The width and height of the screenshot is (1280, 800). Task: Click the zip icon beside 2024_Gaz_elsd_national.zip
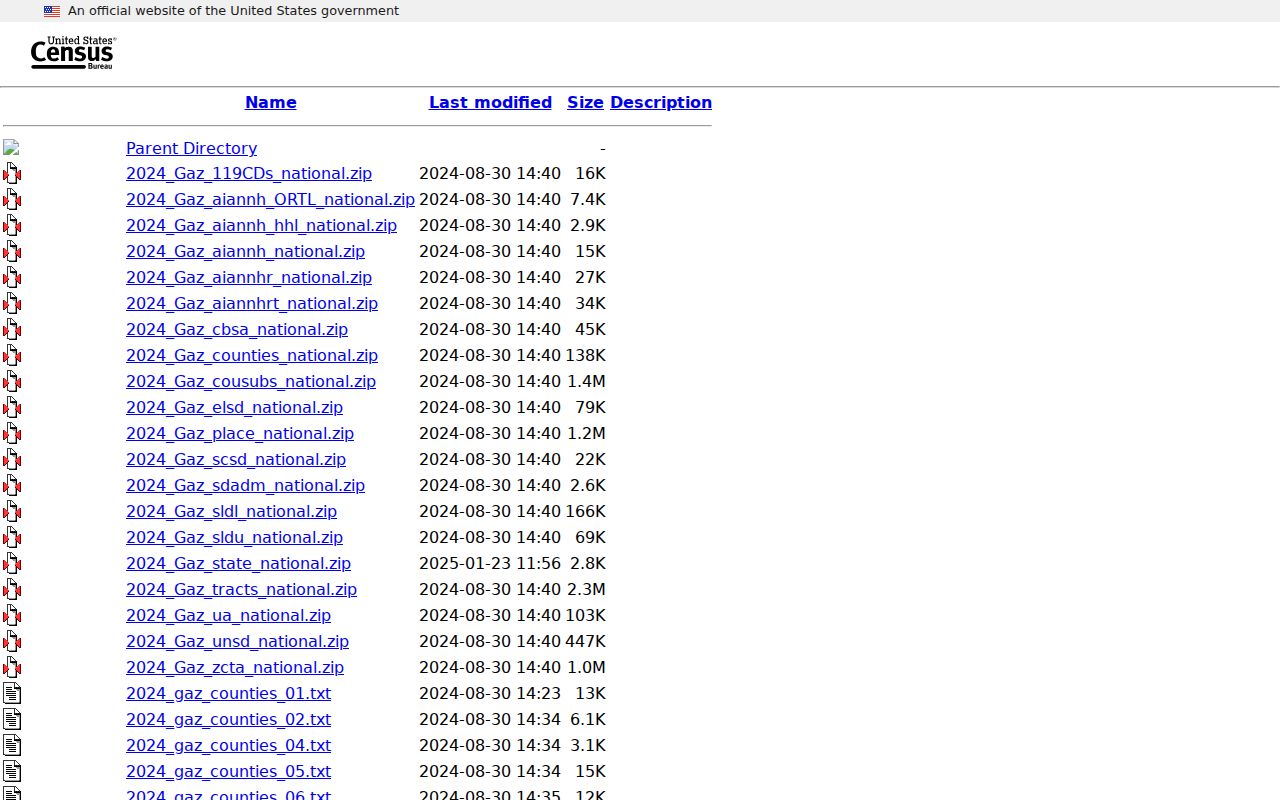pos(12,408)
